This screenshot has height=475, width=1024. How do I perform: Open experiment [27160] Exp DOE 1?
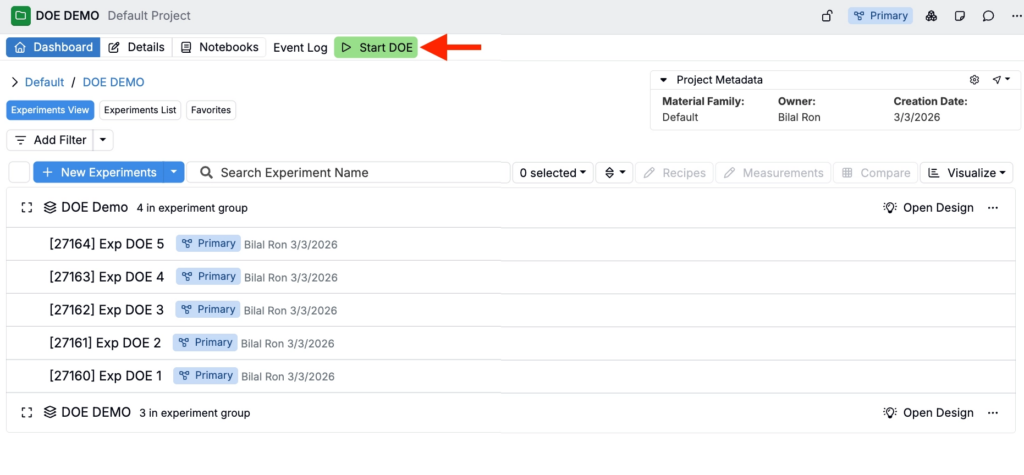point(105,375)
